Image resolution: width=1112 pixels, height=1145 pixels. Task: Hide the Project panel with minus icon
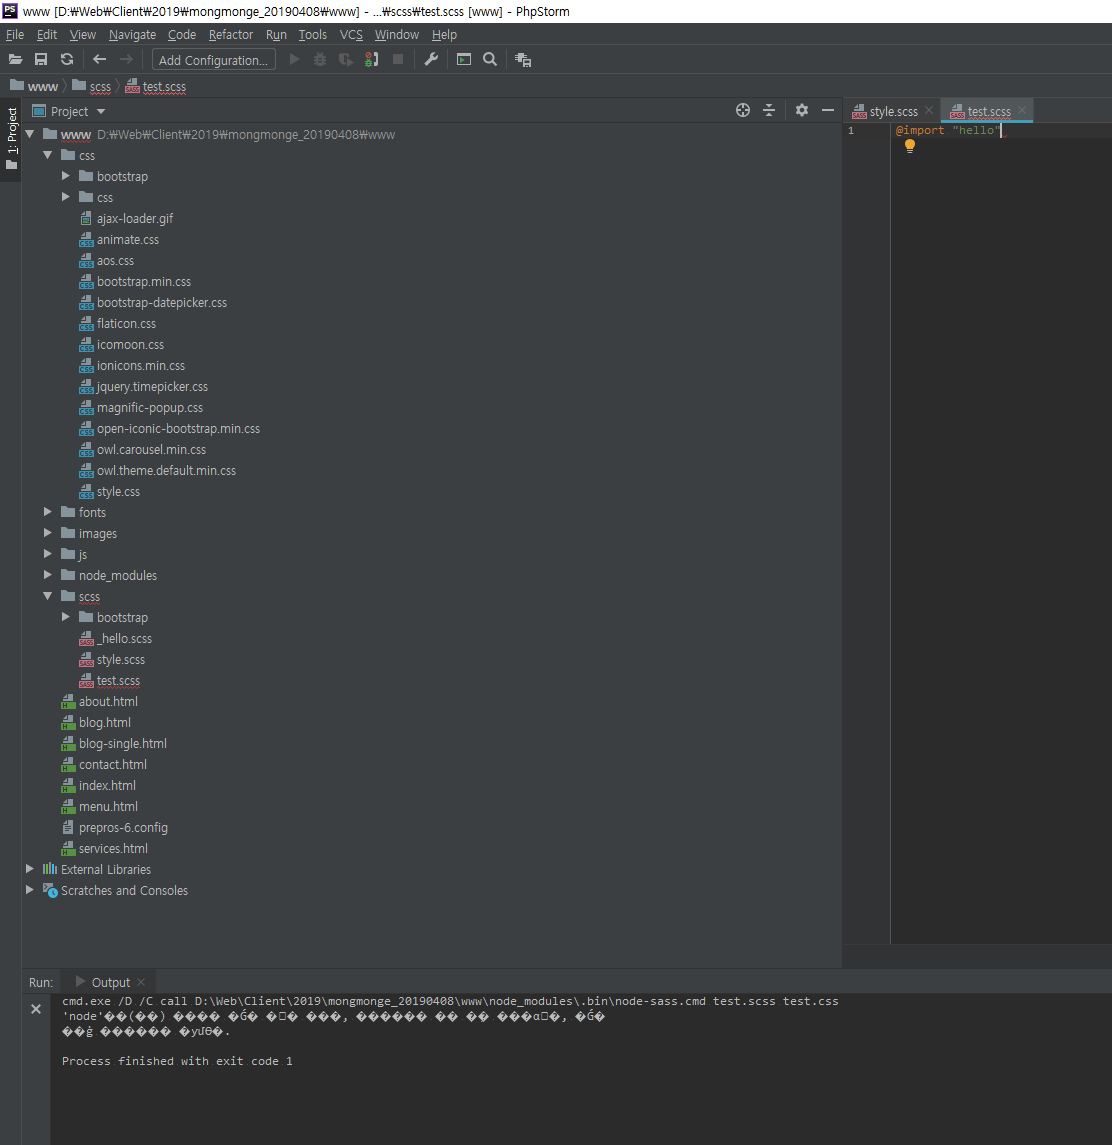[x=828, y=110]
